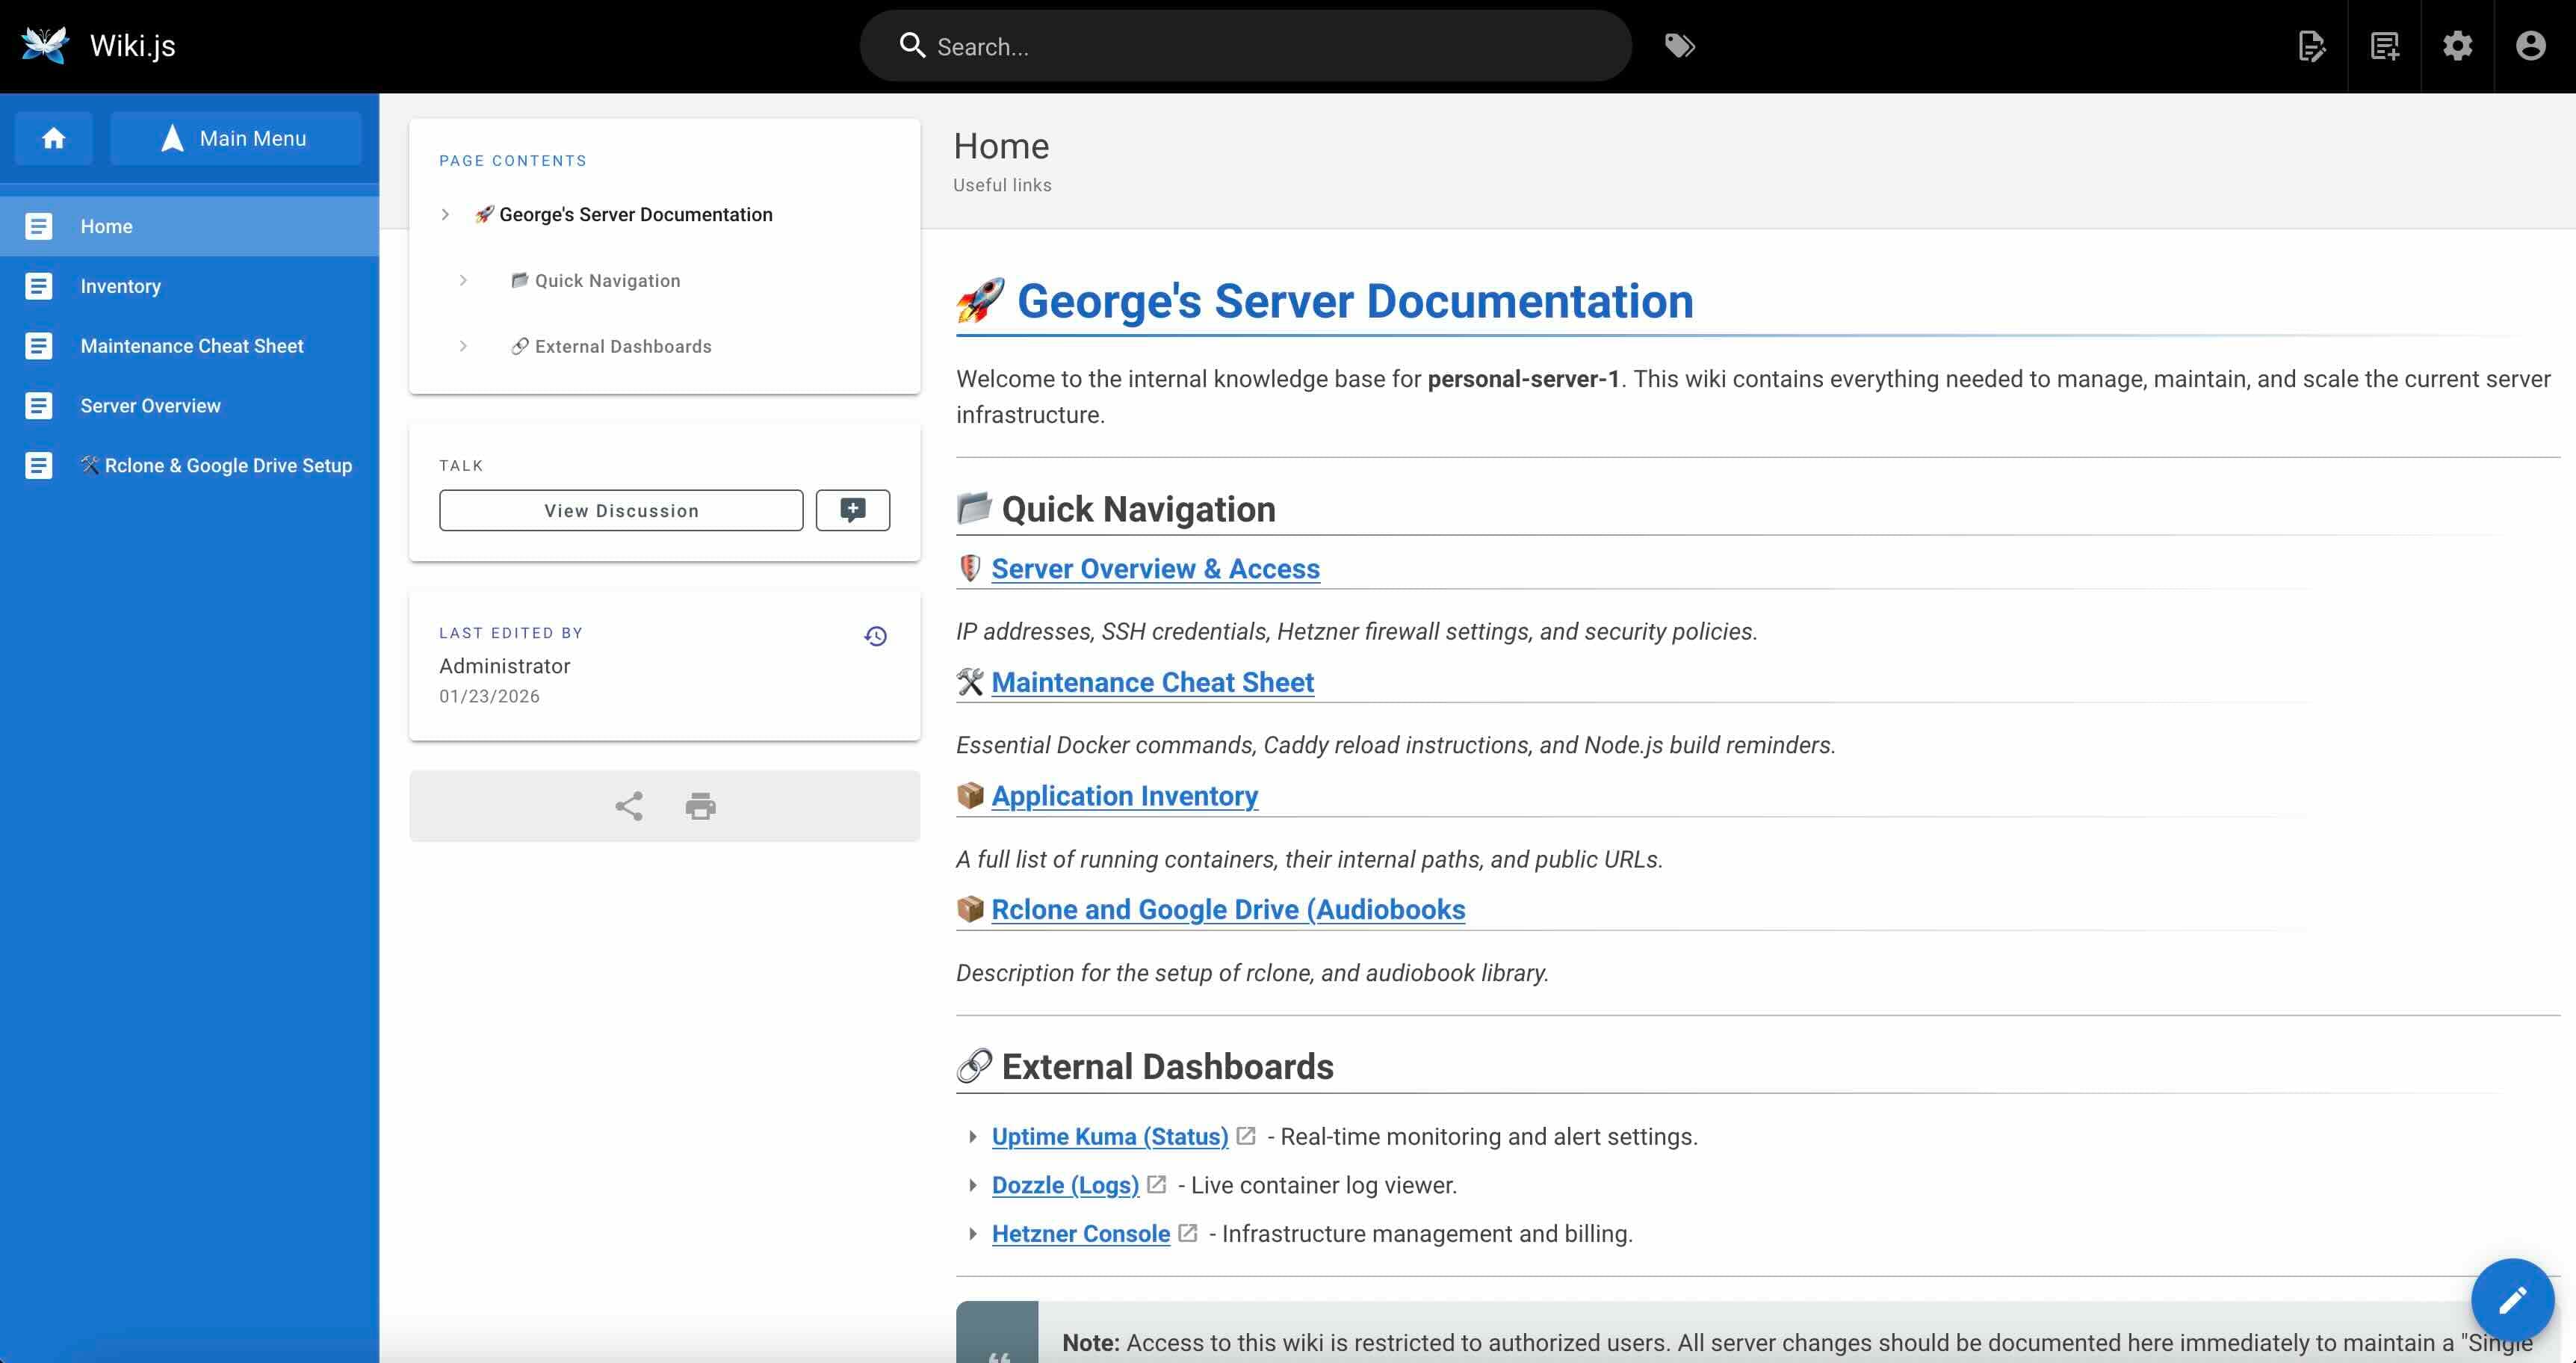Viewport: 2576px width, 1363px height.
Task: Open the Application Inventory link
Action: [1124, 796]
